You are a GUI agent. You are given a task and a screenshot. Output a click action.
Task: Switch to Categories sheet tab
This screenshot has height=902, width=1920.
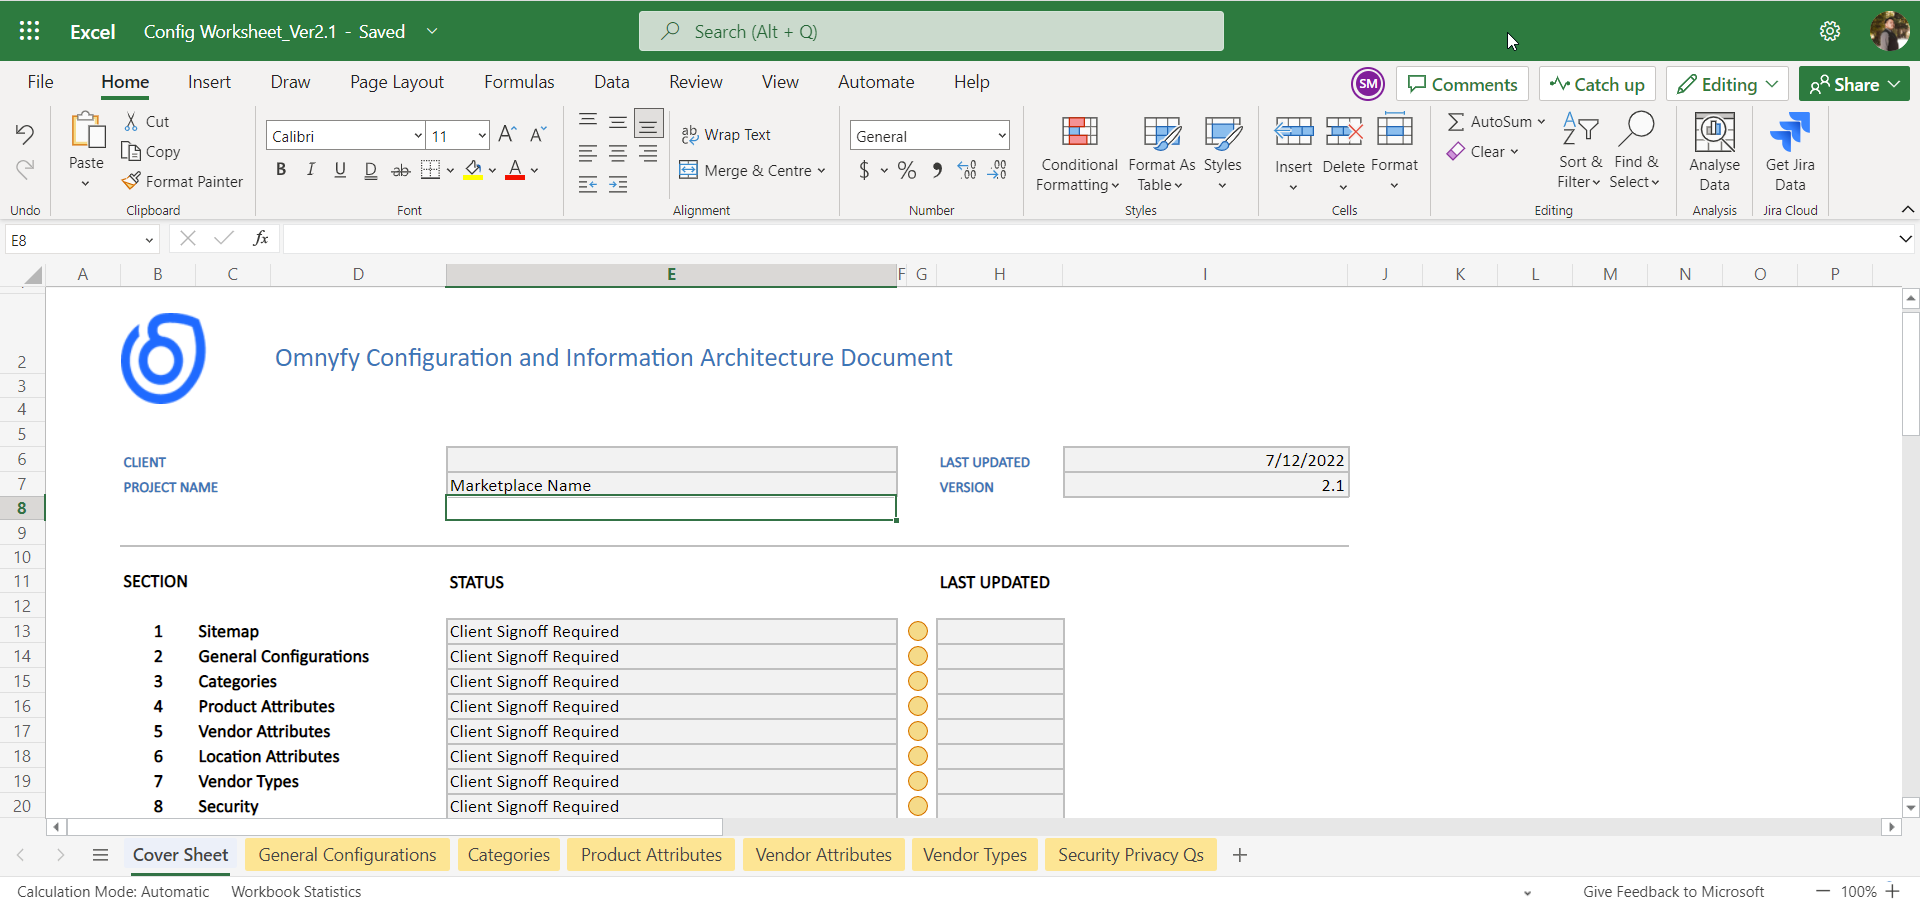point(509,855)
